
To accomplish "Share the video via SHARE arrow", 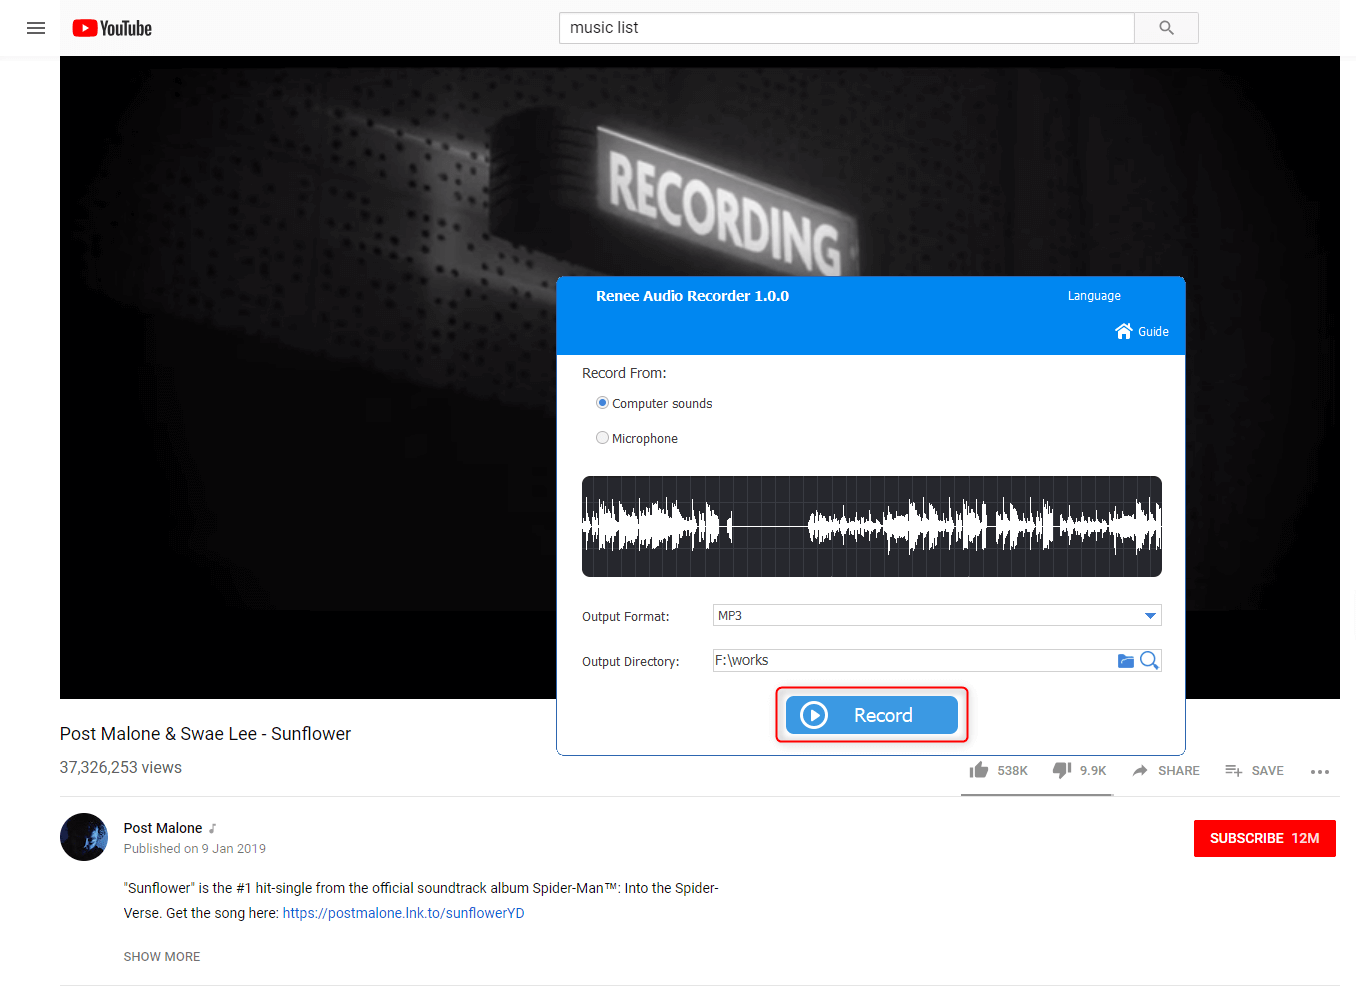I will [1166, 771].
